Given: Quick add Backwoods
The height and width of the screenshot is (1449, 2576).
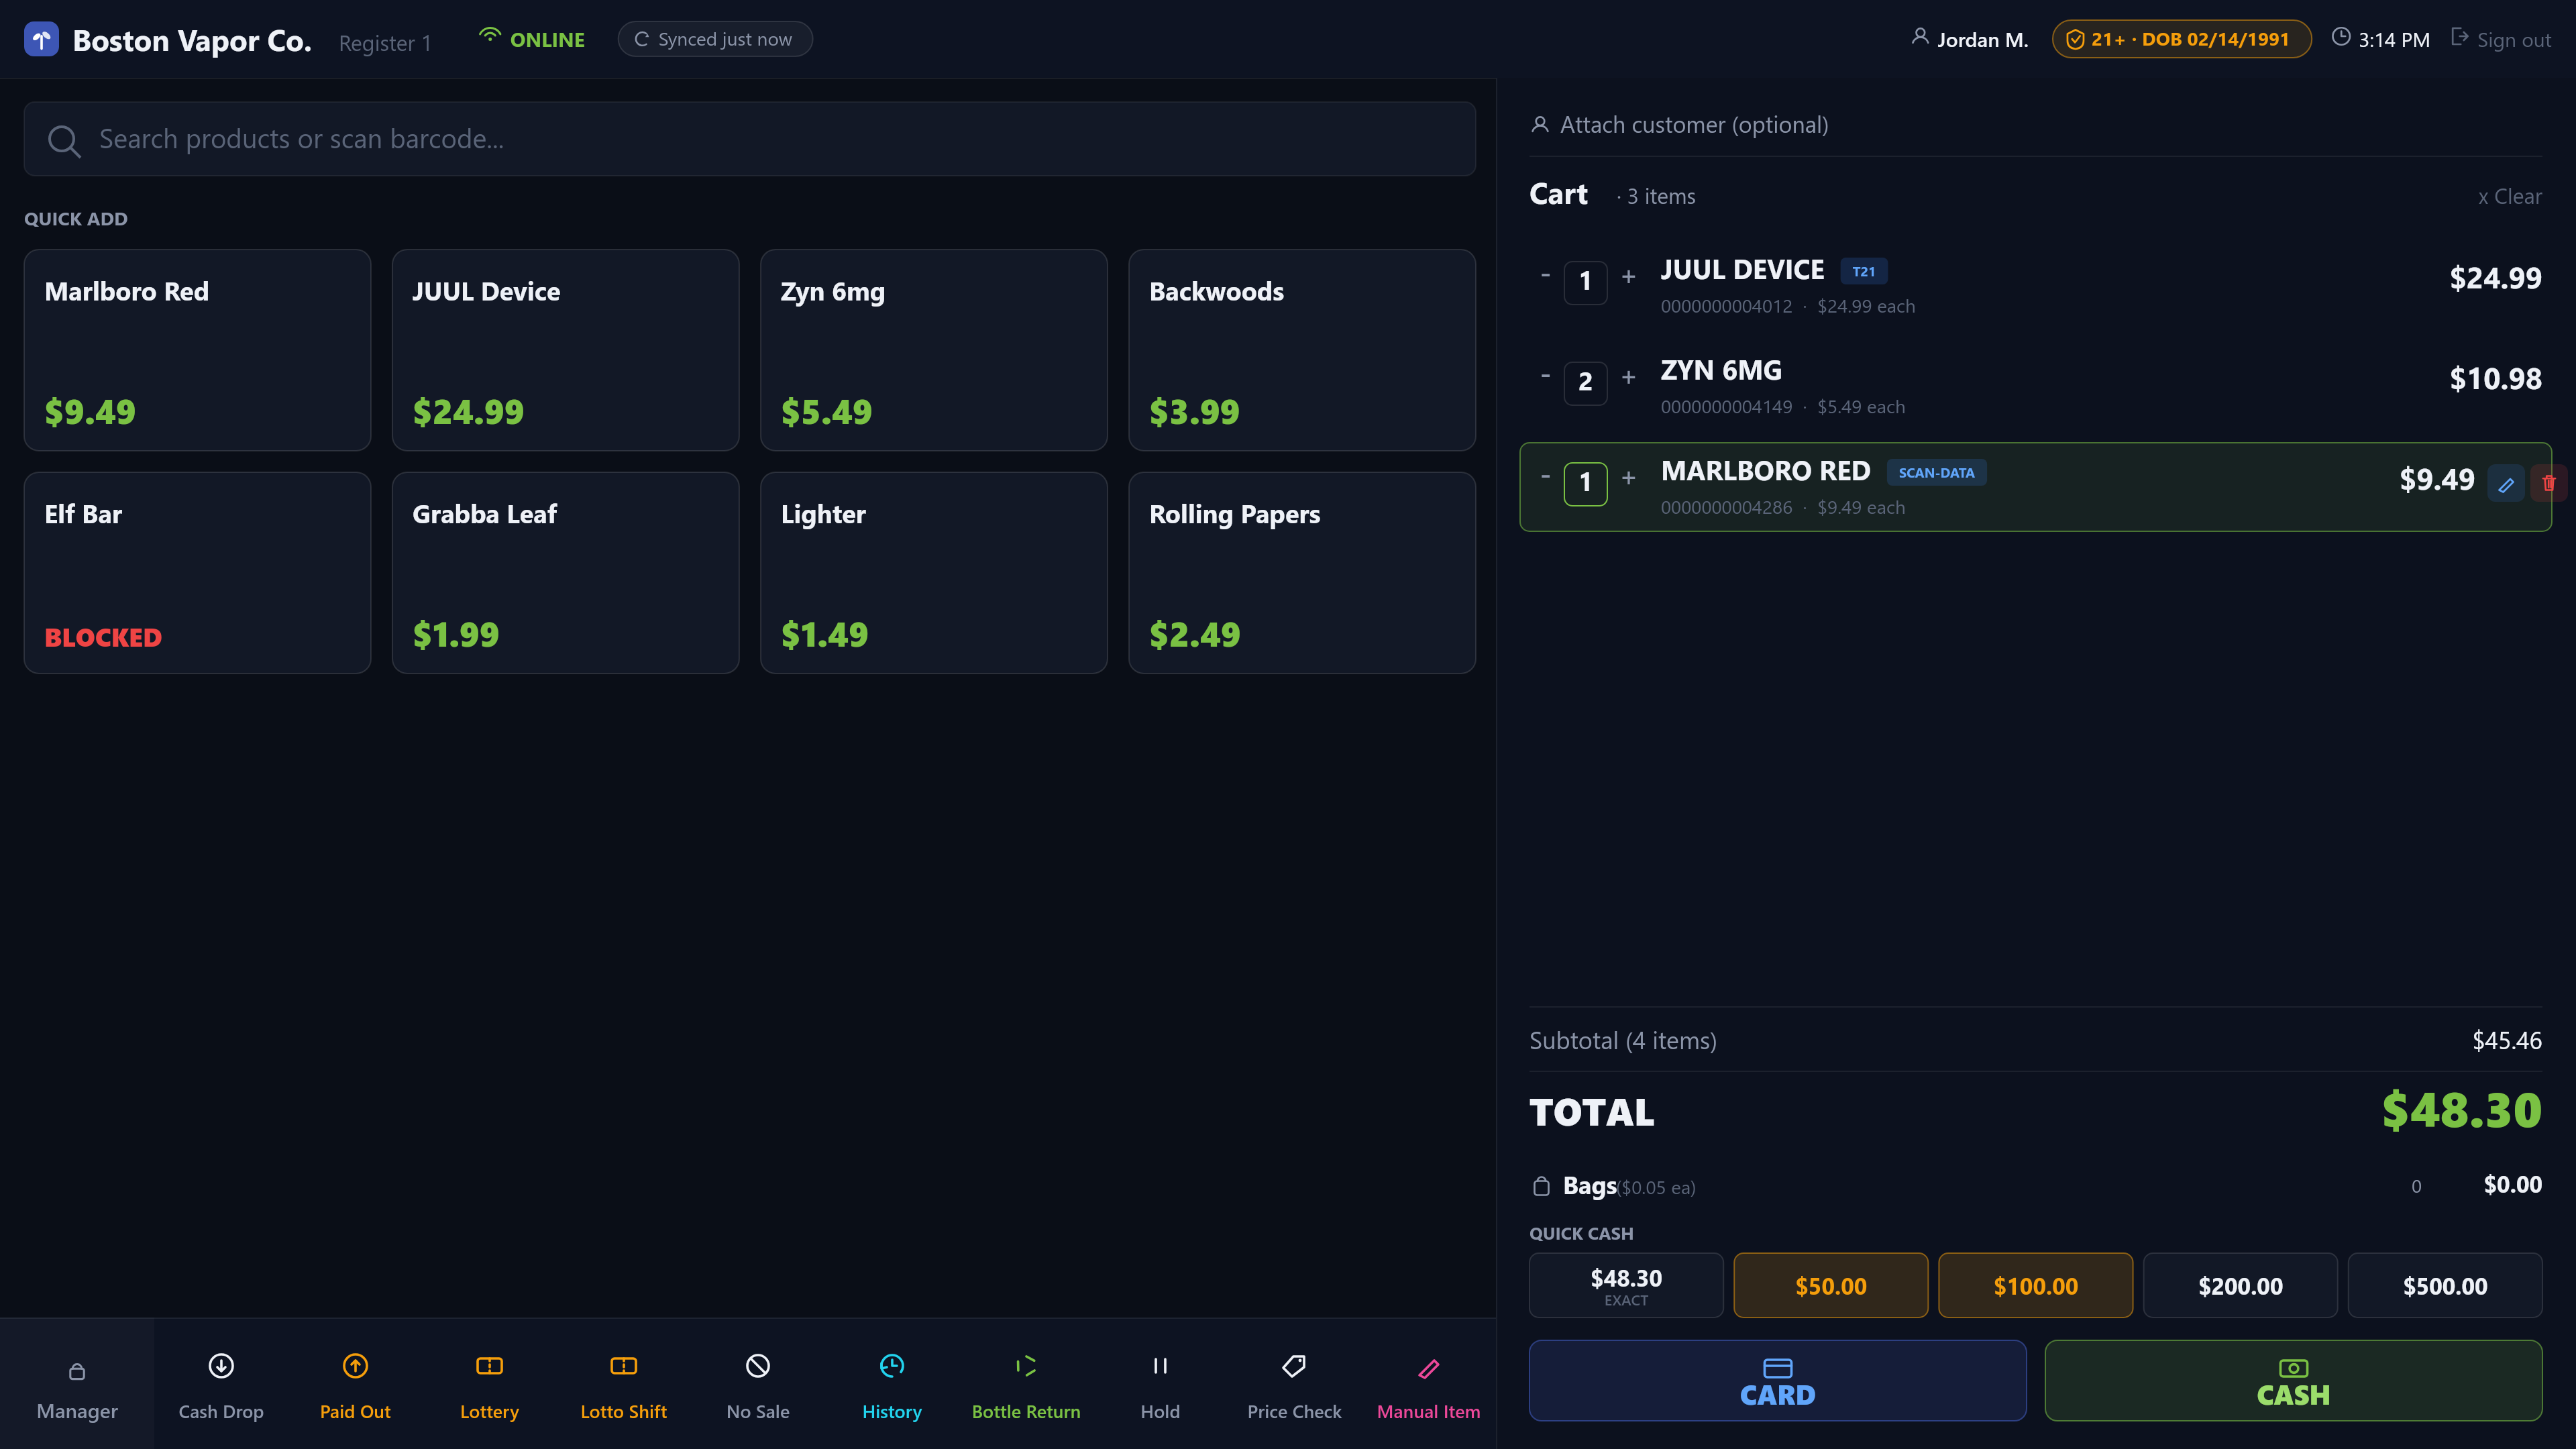Looking at the screenshot, I should point(1302,350).
